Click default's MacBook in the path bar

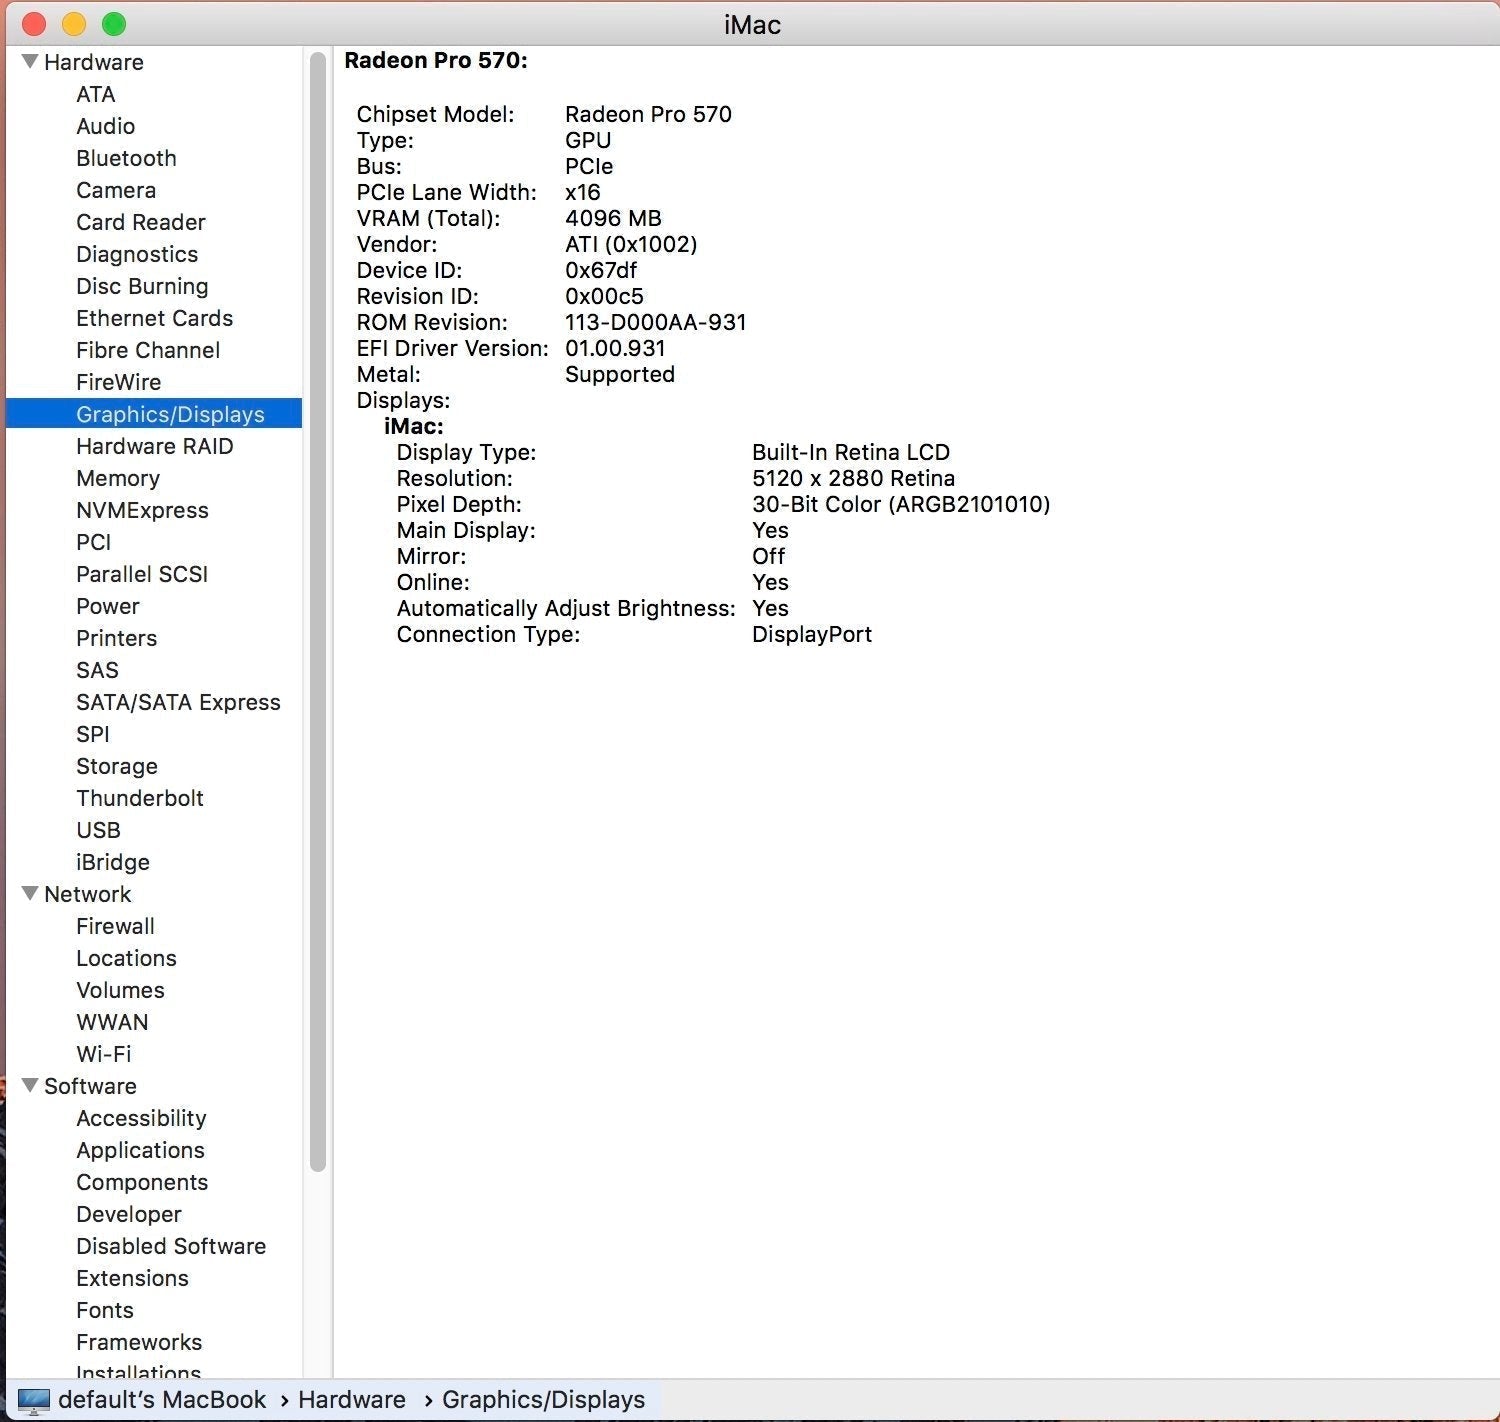click(x=162, y=1400)
